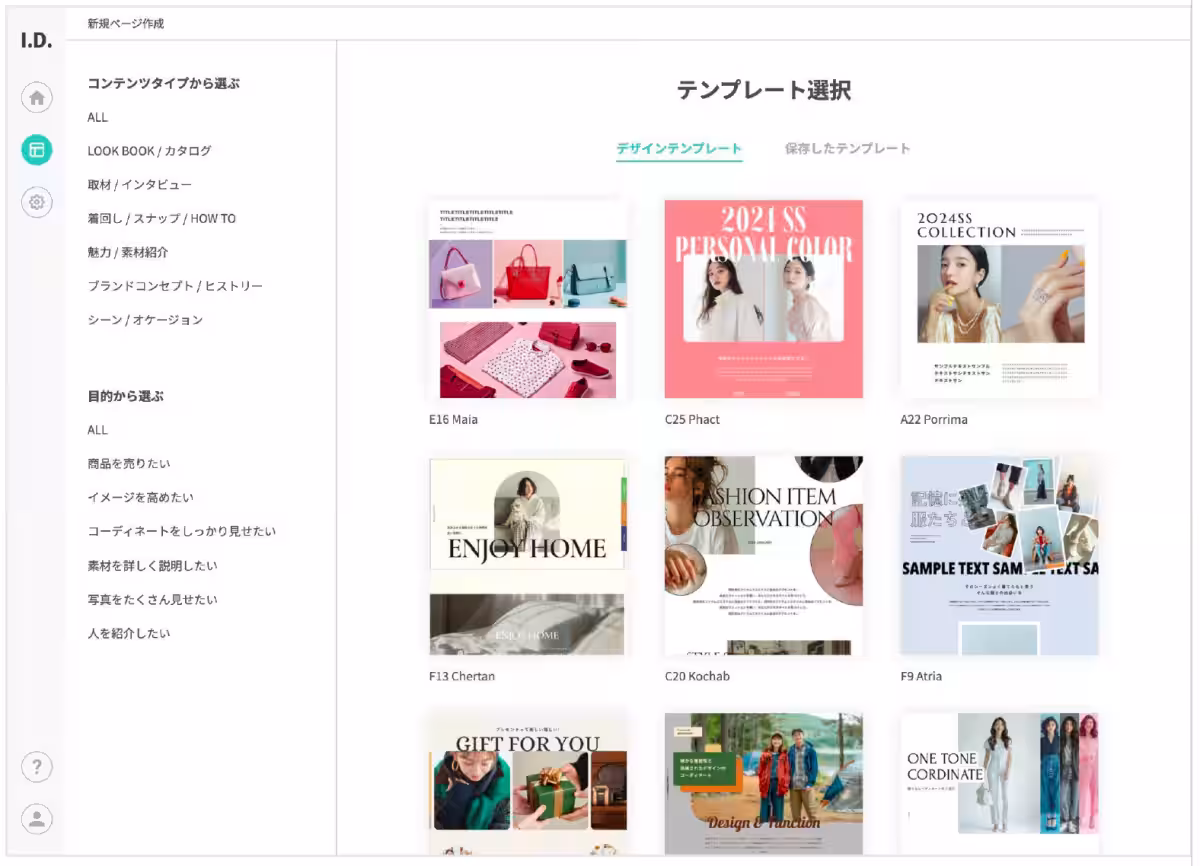Image resolution: width=1200 pixels, height=866 pixels.
Task: Click the C25 Phact label
Action: point(692,420)
